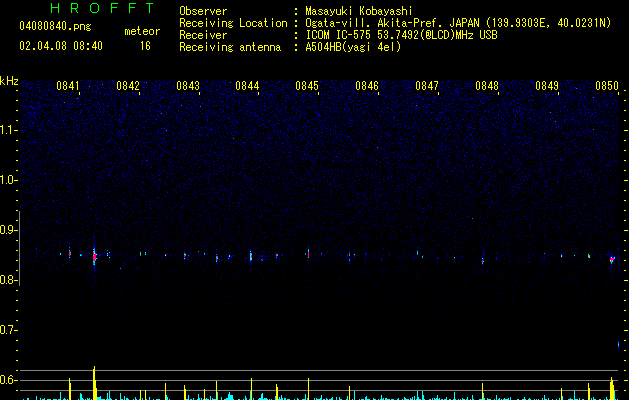Image resolution: width=629 pixels, height=400 pixels.
Task: Click the 0841 time marker
Action: coord(68,86)
